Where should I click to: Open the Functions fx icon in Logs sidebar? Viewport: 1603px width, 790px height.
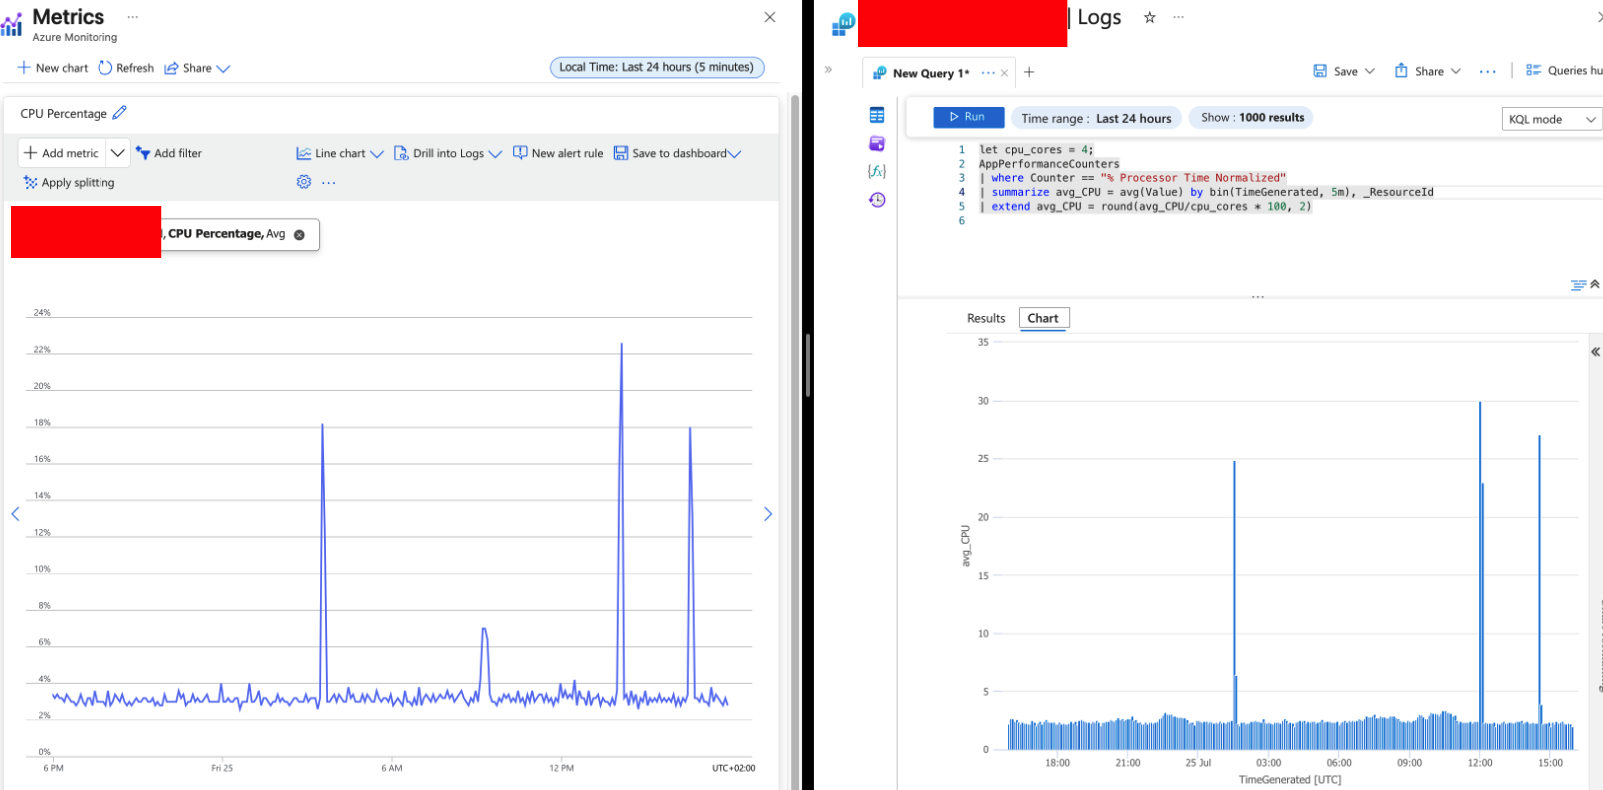[x=877, y=171]
